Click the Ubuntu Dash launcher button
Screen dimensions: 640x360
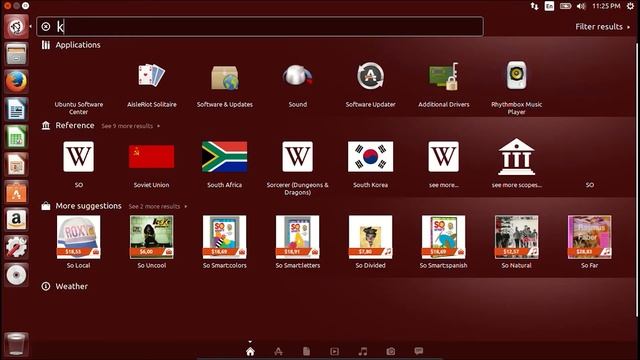16,27
